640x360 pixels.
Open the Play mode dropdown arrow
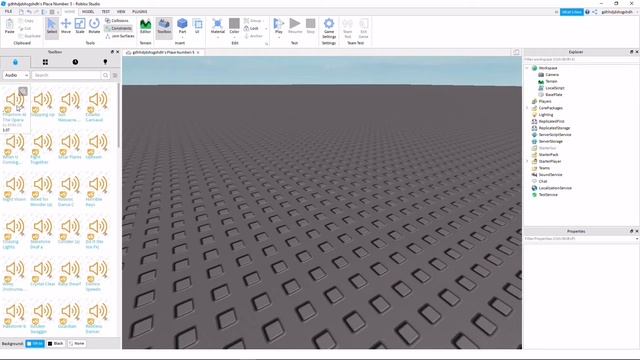coord(279,37)
